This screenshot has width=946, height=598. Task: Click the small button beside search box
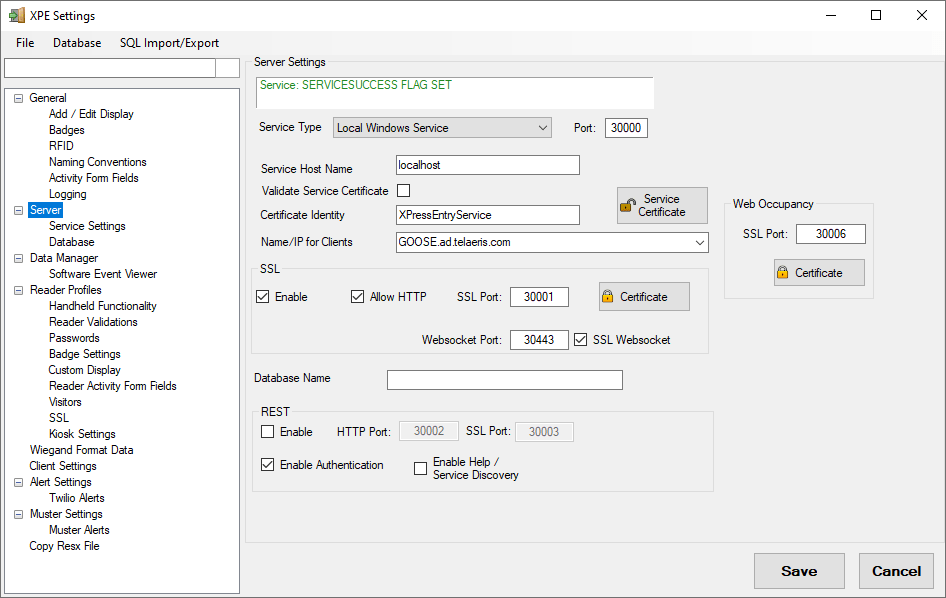(228, 68)
